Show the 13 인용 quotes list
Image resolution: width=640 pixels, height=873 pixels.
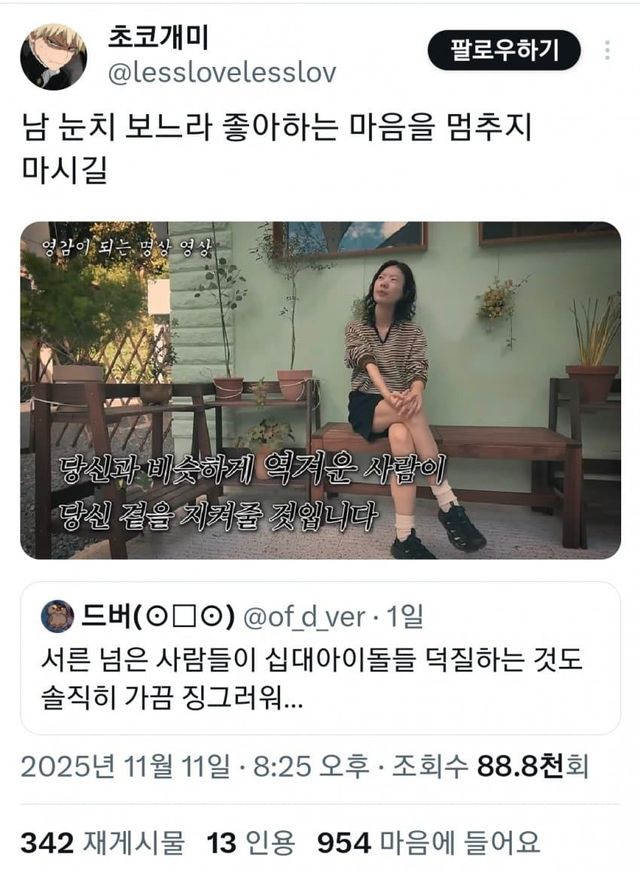(250, 842)
